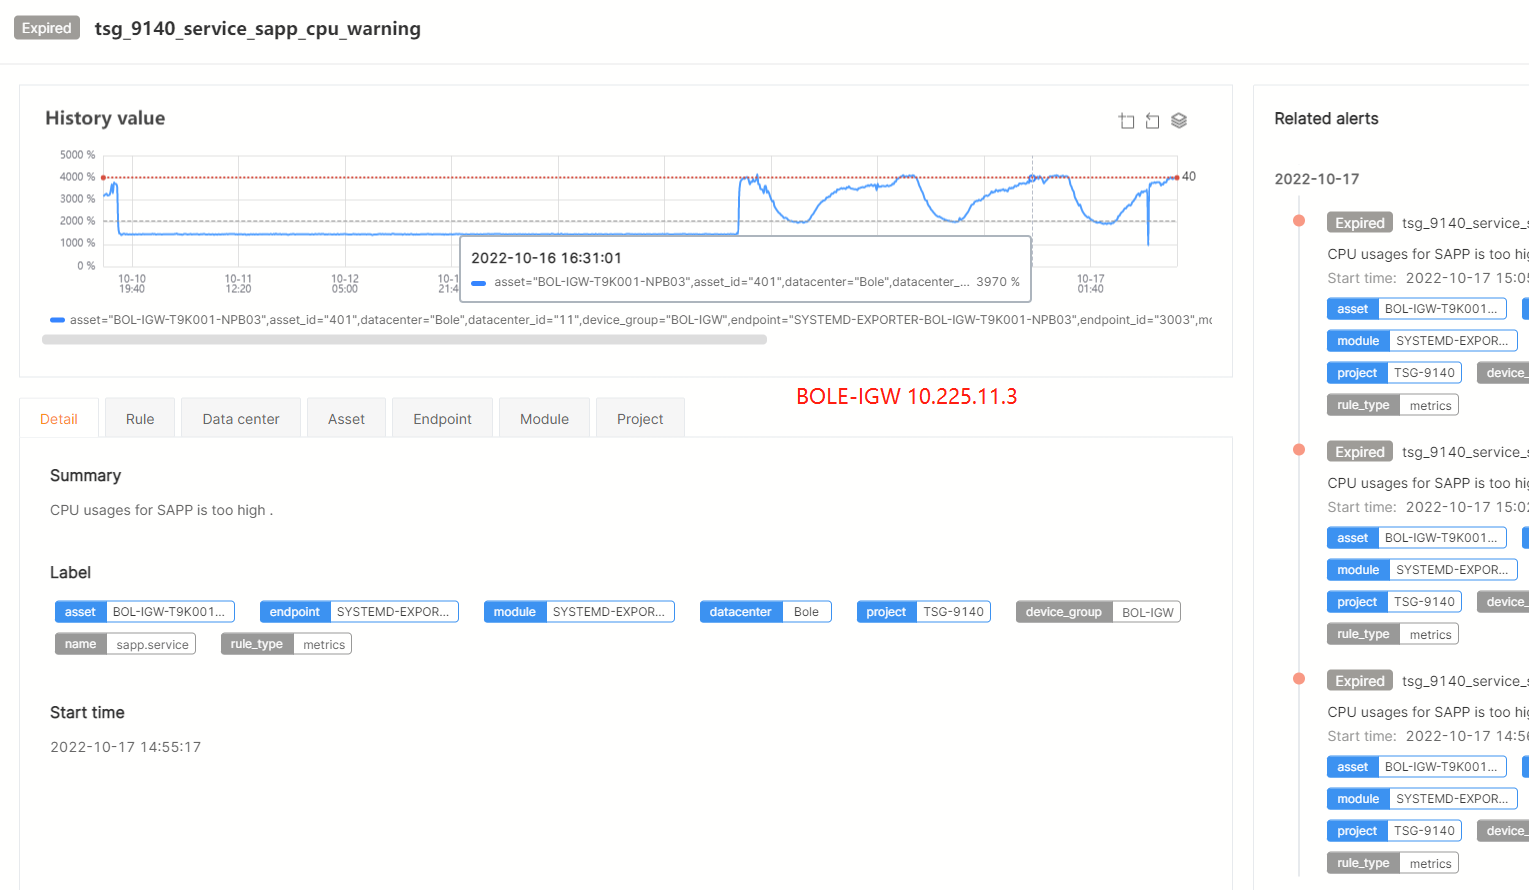Show the Project tab

640,419
